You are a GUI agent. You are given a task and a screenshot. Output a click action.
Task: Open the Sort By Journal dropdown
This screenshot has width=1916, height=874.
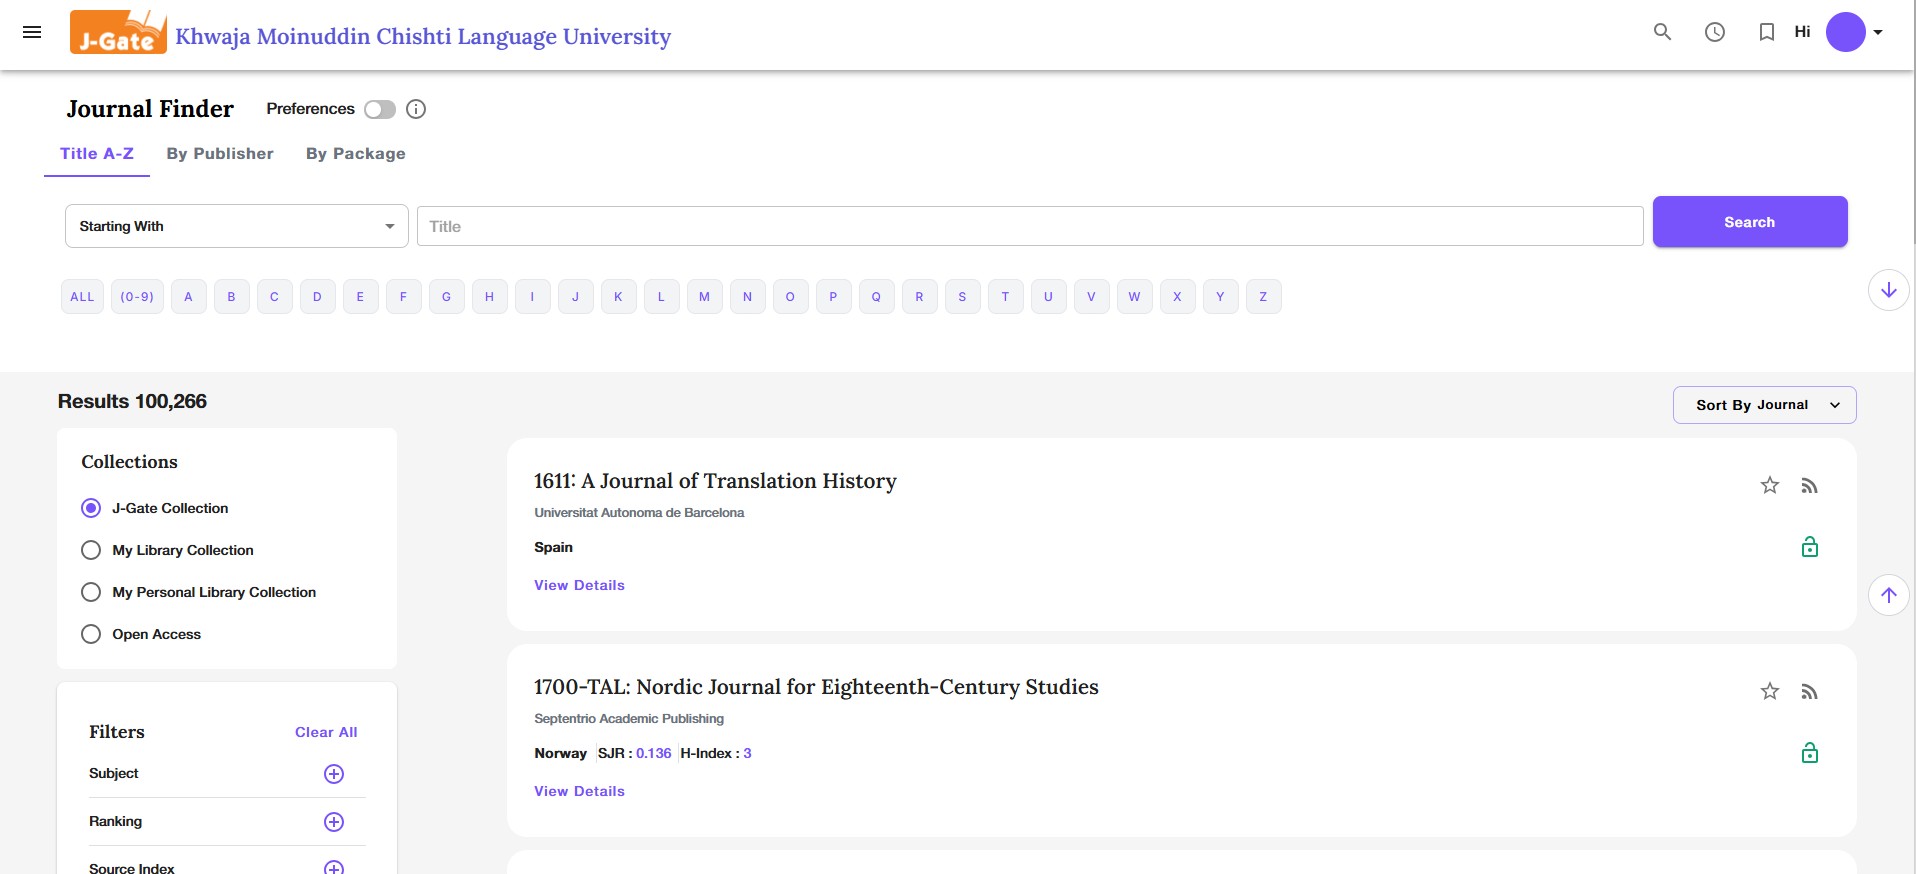point(1764,405)
